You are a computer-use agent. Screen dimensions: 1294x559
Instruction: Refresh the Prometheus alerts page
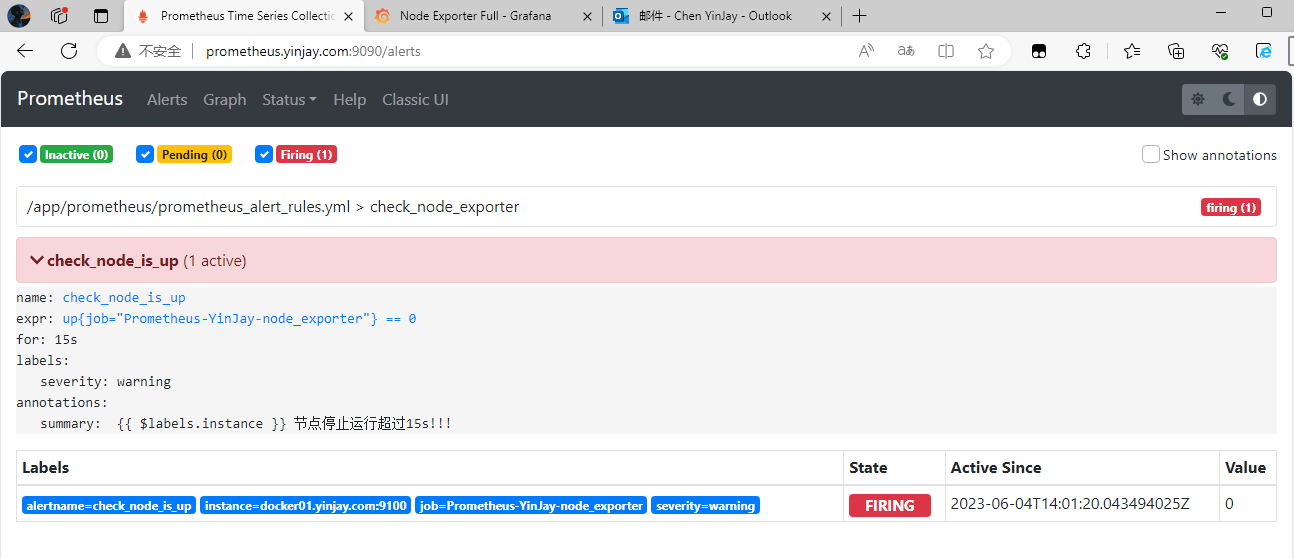click(69, 51)
